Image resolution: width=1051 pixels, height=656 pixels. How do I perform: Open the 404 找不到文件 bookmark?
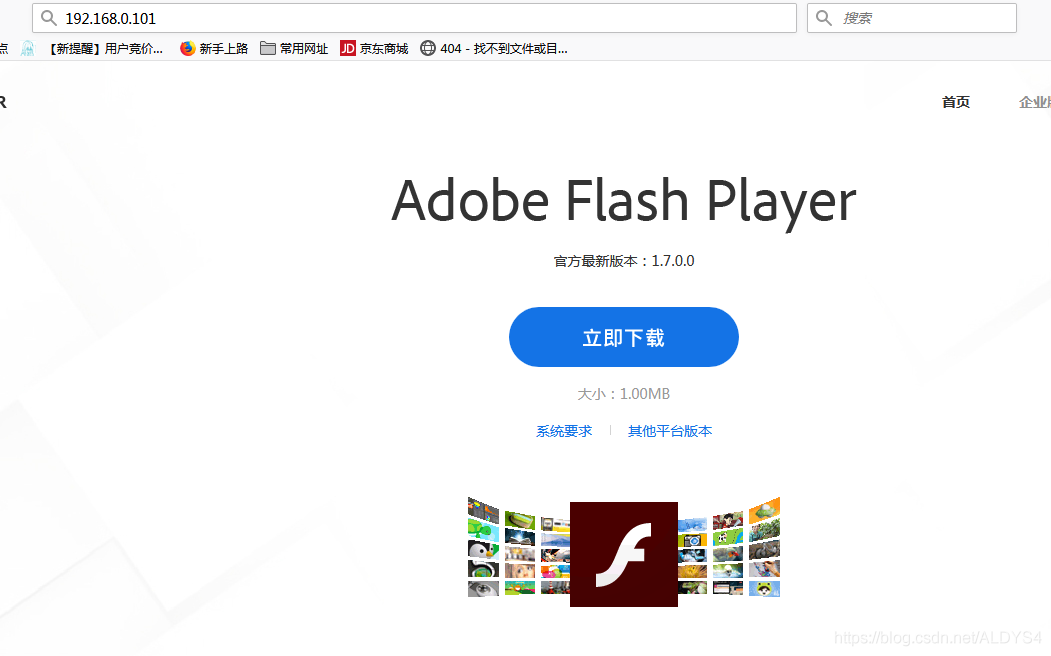pyautogui.click(x=494, y=48)
